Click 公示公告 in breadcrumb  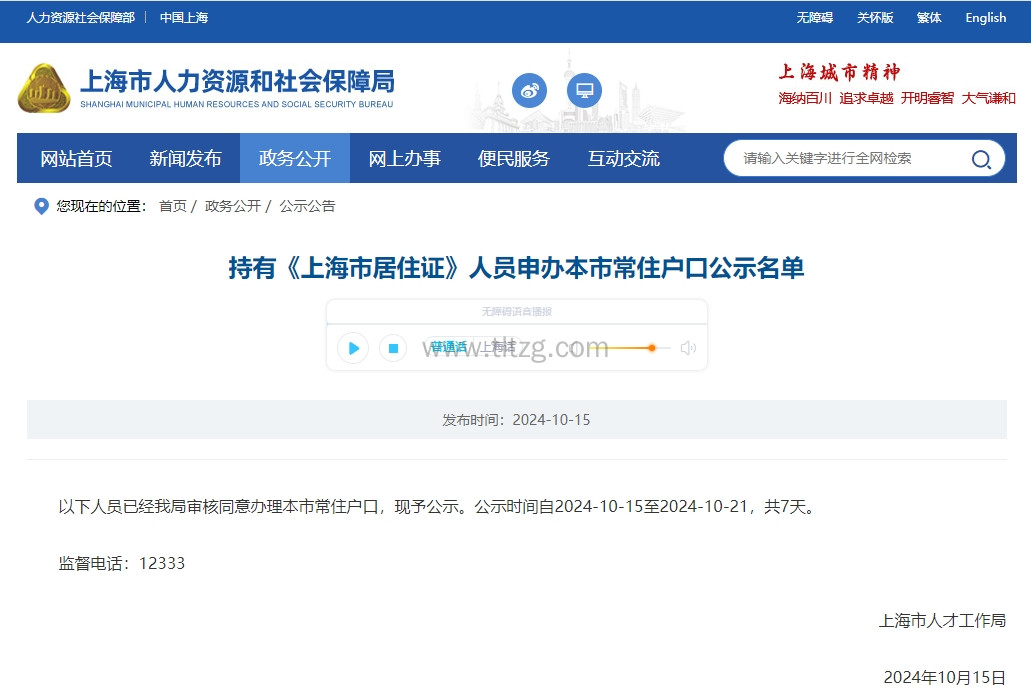pyautogui.click(x=307, y=206)
